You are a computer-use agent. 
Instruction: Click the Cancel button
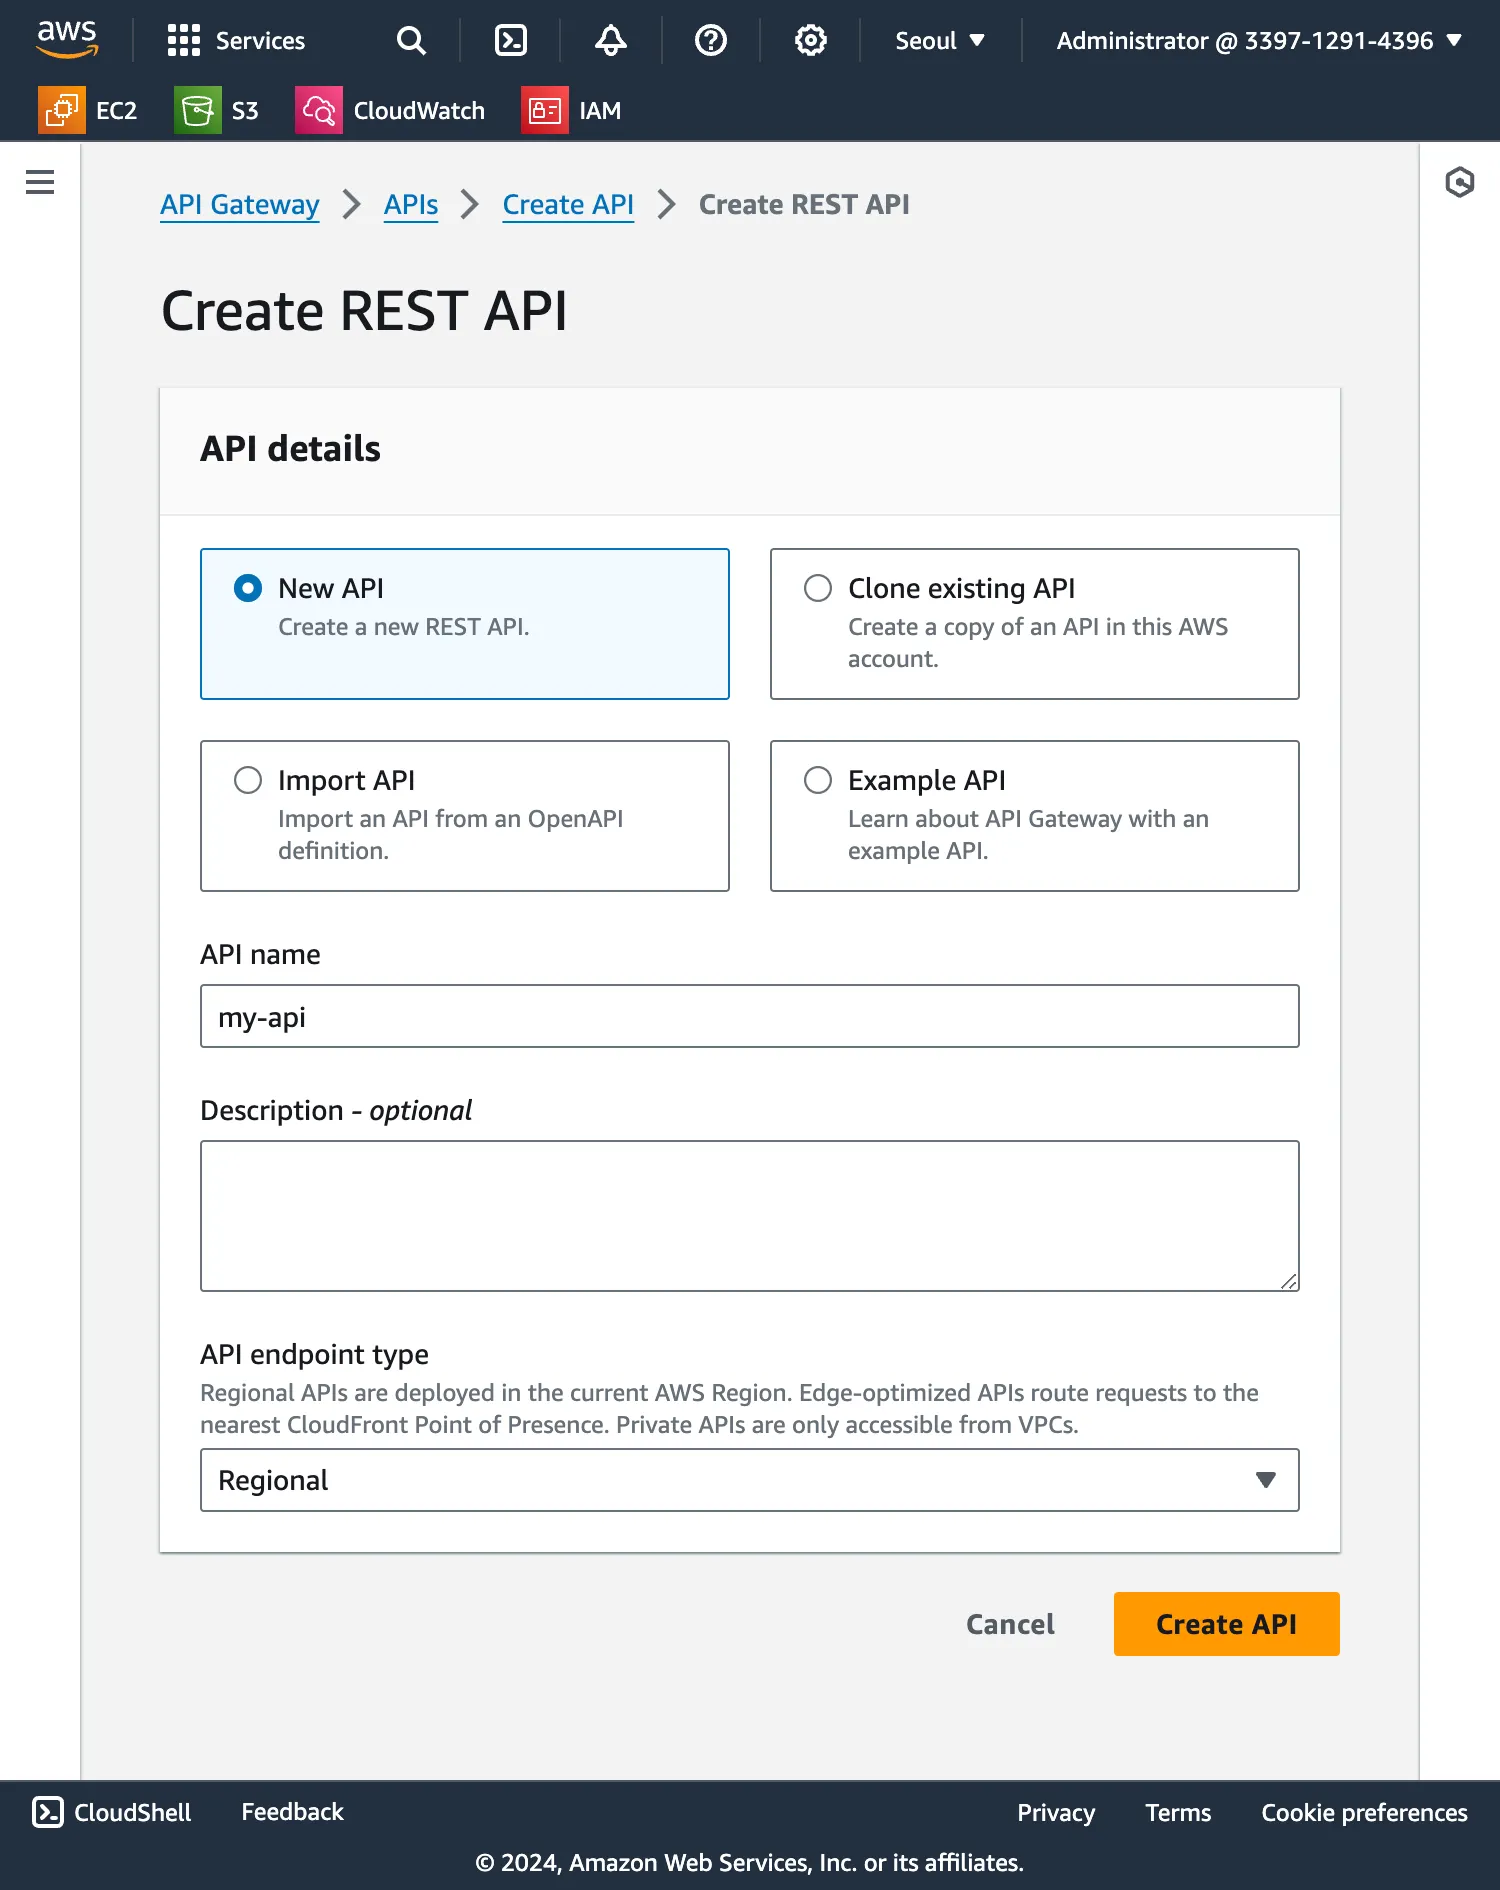1010,1624
